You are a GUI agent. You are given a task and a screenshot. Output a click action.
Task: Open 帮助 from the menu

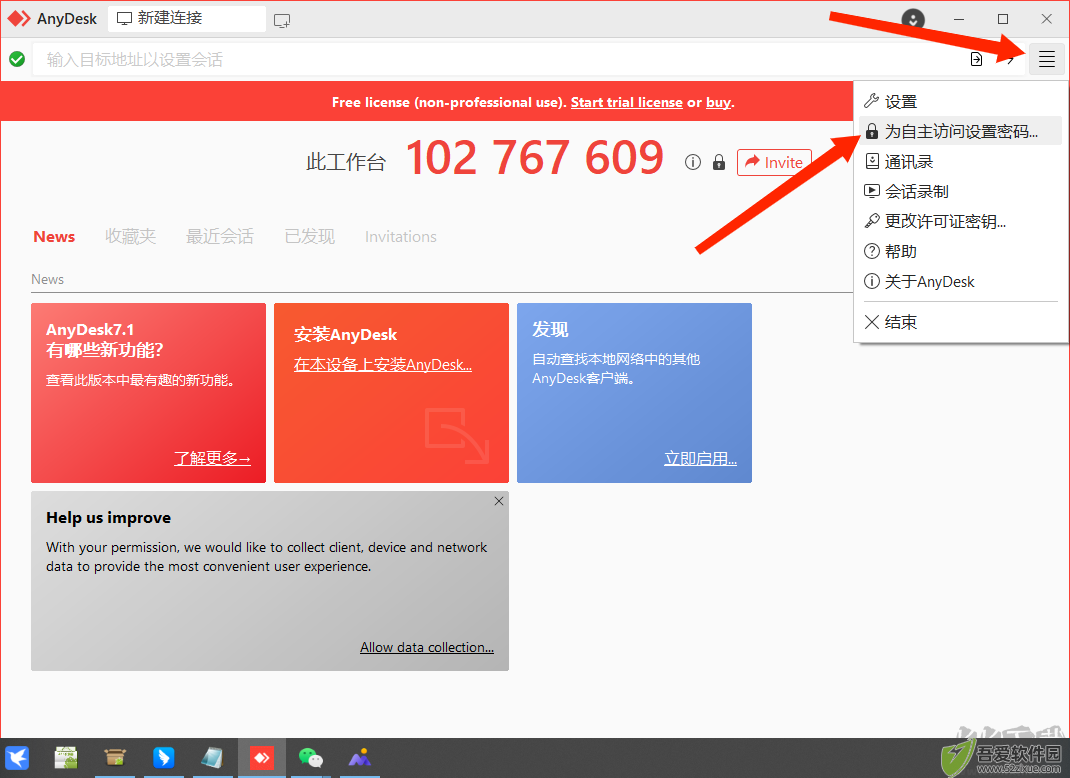[x=960, y=251]
